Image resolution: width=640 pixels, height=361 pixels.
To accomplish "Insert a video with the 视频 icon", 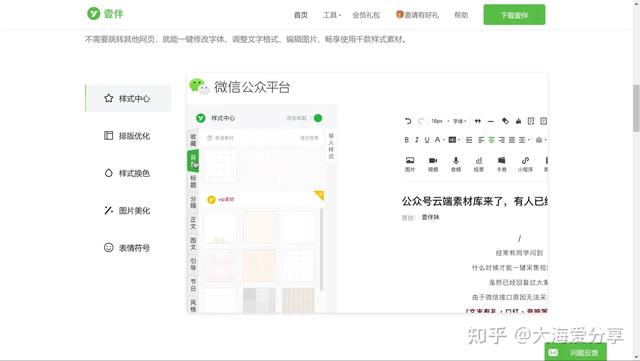I will (x=433, y=164).
